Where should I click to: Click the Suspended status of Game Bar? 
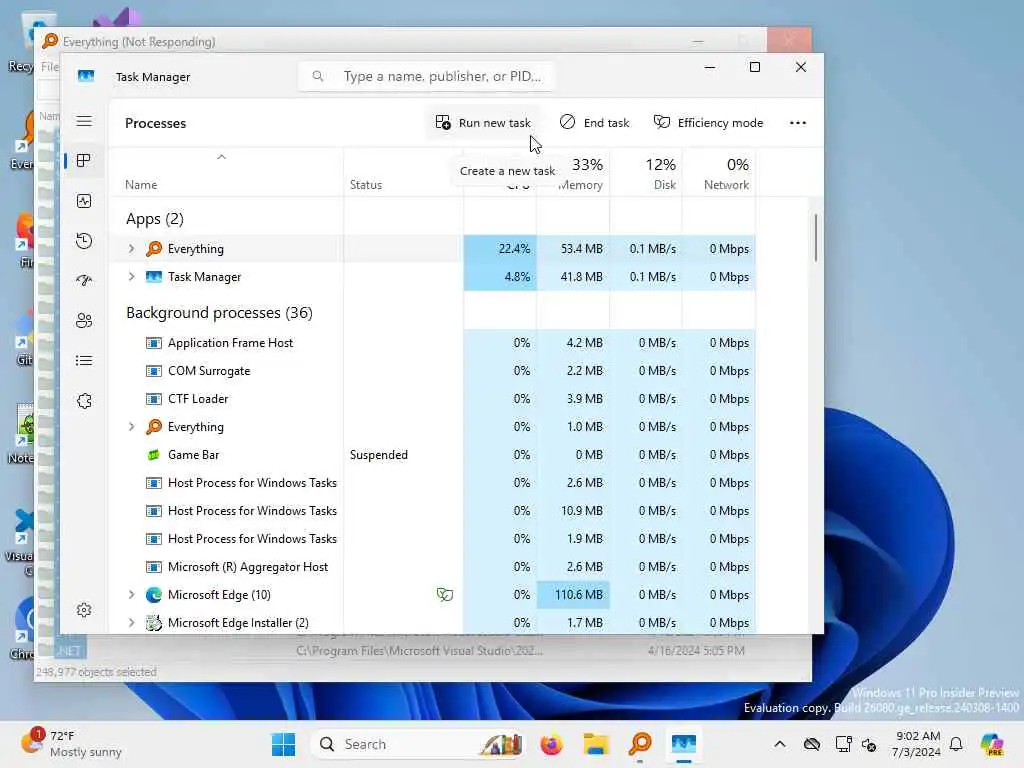tap(379, 455)
